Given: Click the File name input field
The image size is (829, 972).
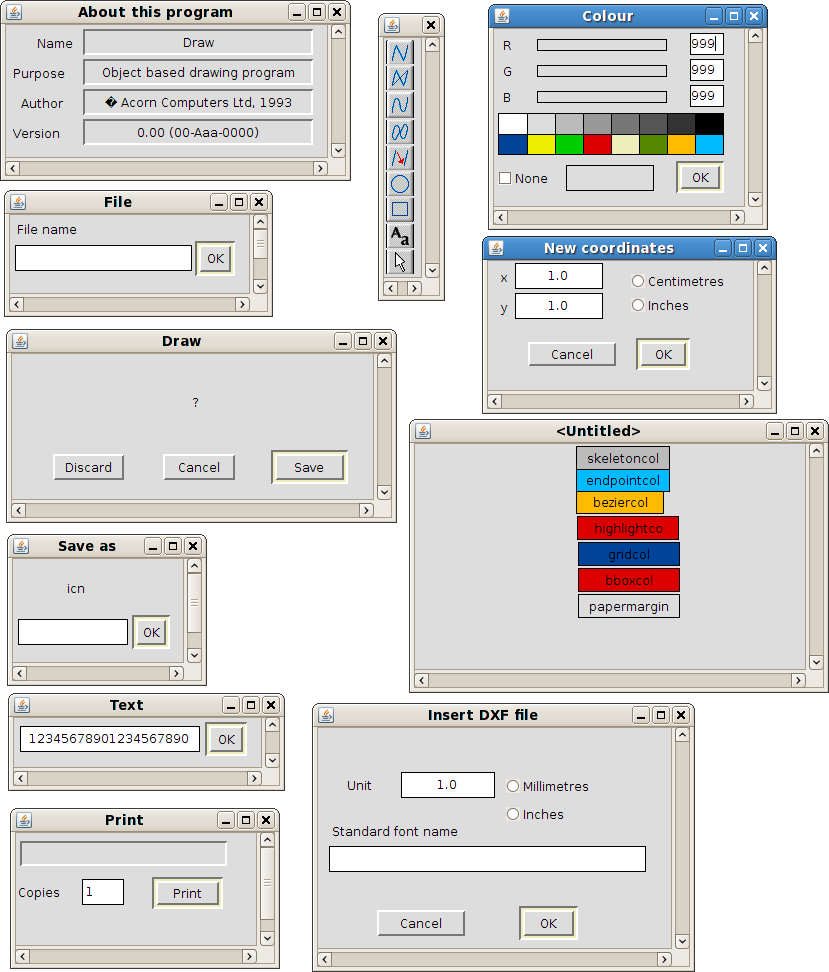Looking at the screenshot, I should (x=103, y=258).
